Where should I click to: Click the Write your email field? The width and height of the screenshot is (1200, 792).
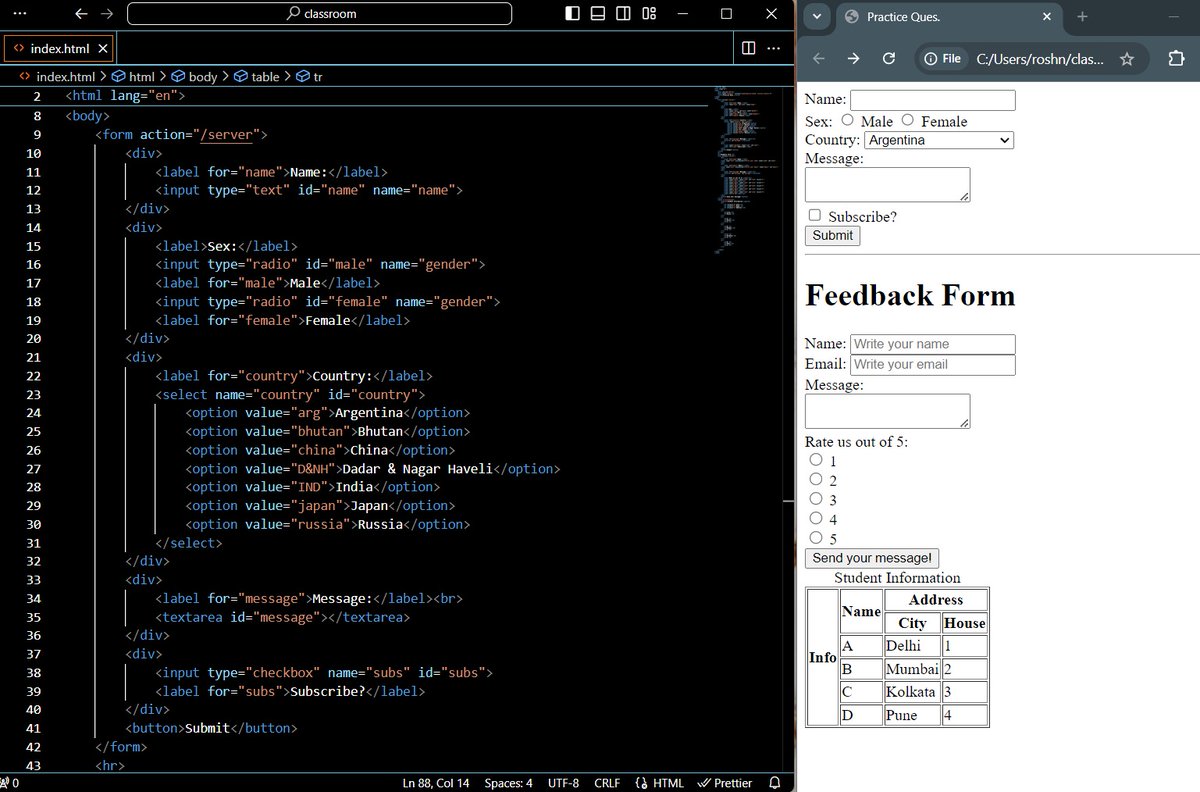[x=933, y=365]
